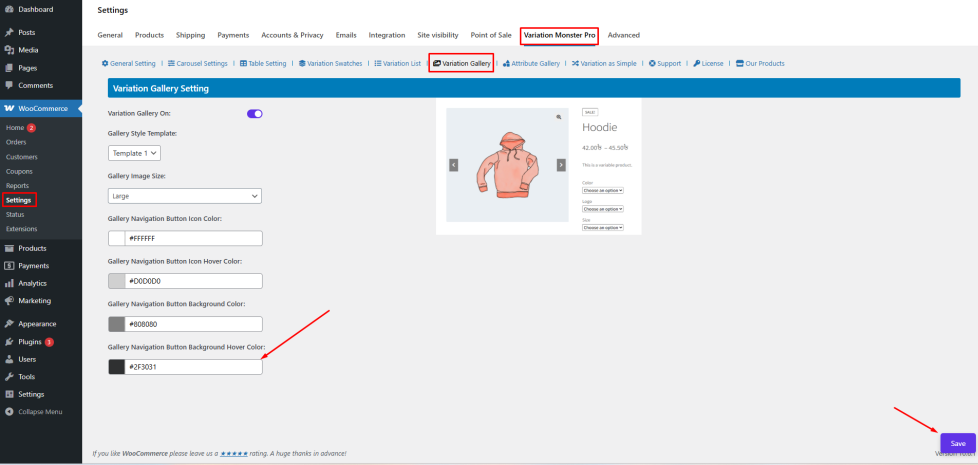
Task: Click the Appearance paintbrush icon
Action: pos(9,324)
